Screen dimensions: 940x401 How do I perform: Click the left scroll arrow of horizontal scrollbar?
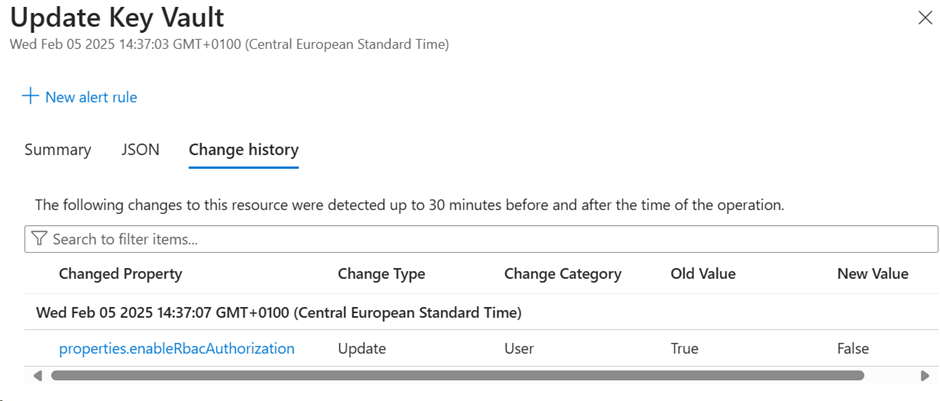pos(38,376)
